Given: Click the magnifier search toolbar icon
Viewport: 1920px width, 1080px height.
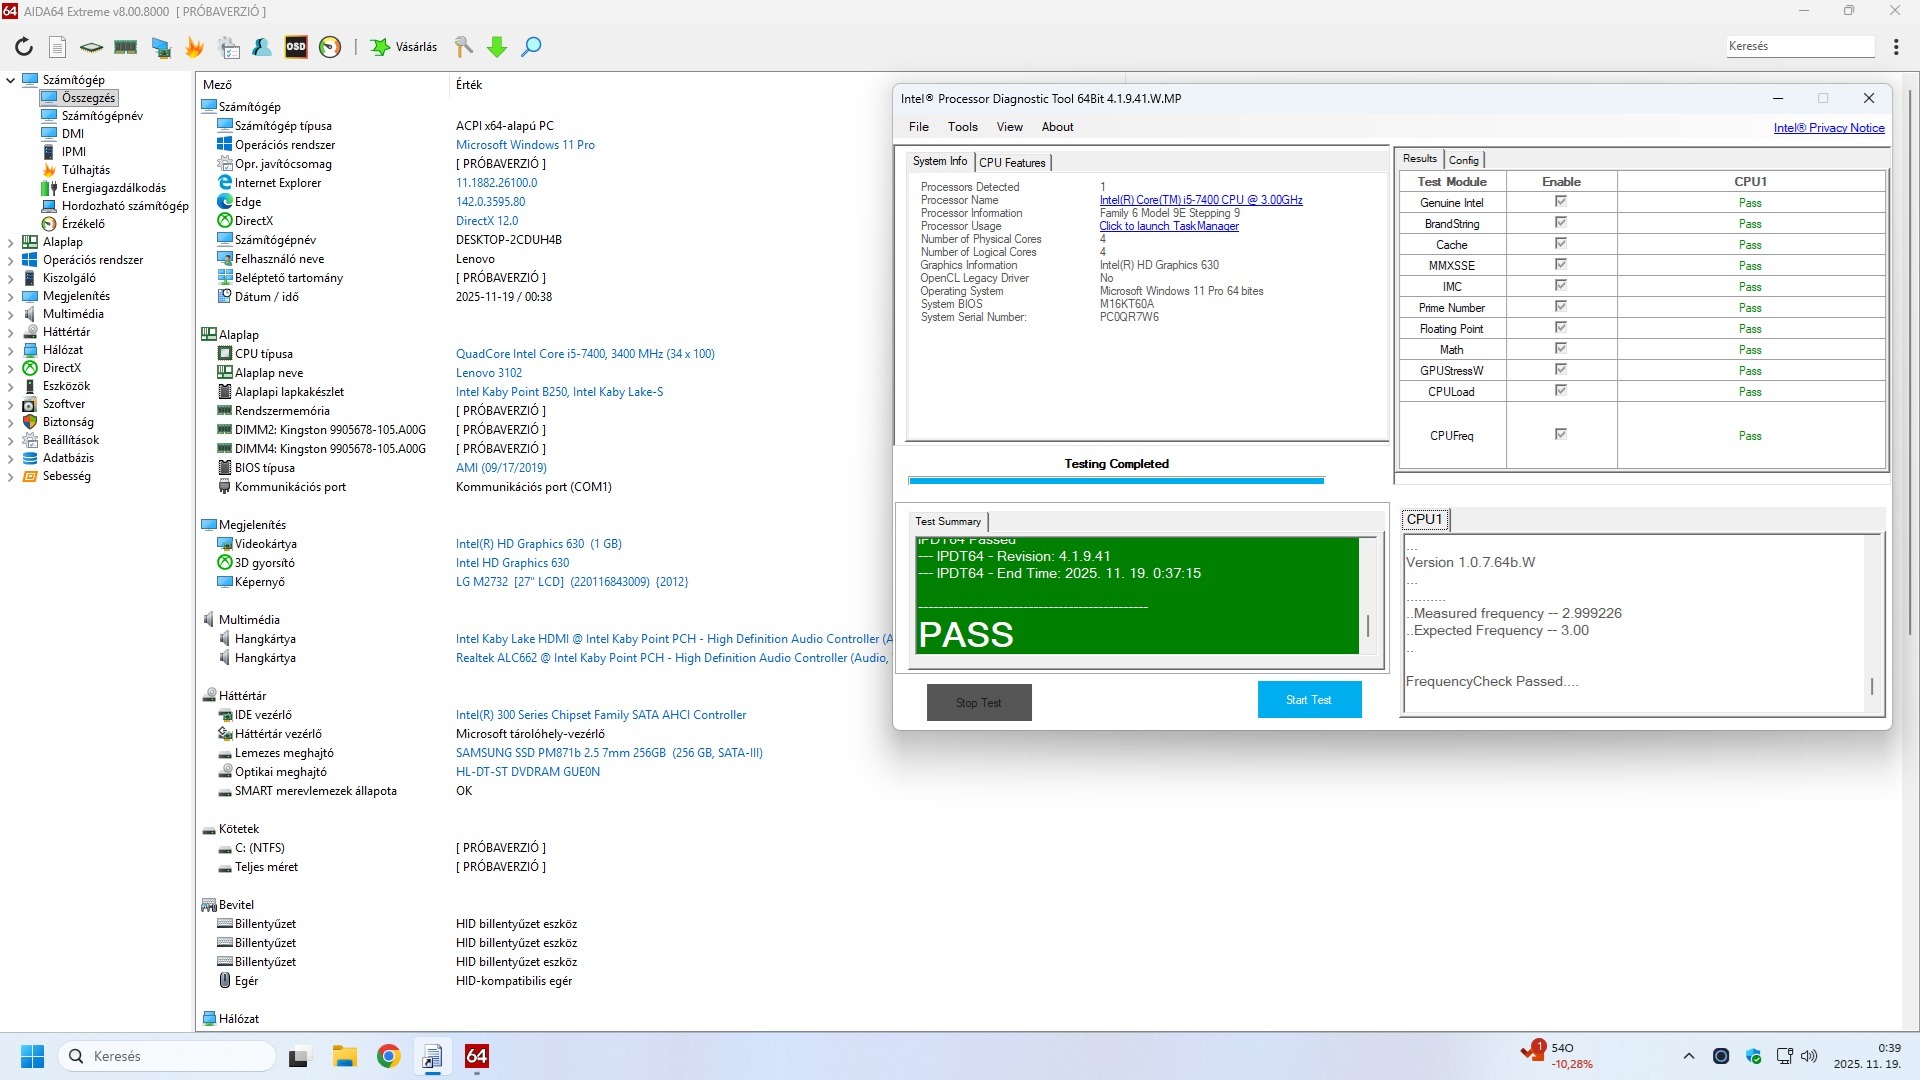Looking at the screenshot, I should click(x=531, y=47).
